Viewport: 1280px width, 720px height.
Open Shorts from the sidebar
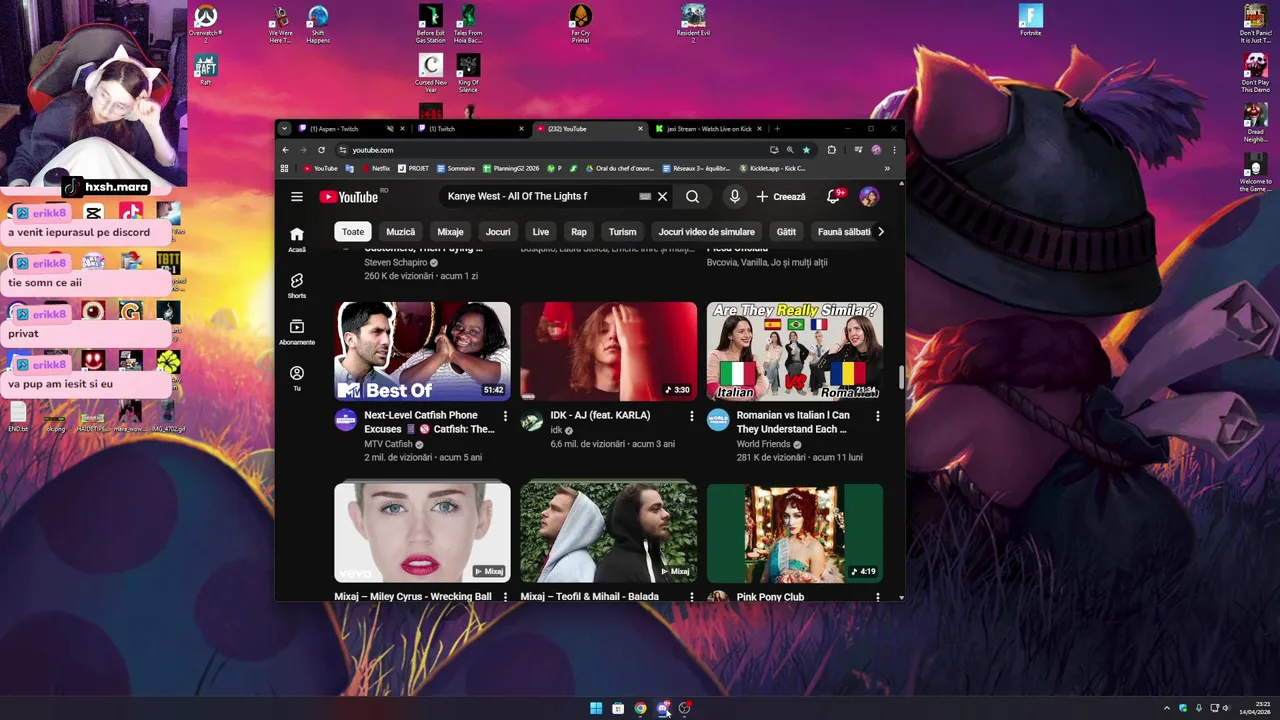pyautogui.click(x=297, y=286)
